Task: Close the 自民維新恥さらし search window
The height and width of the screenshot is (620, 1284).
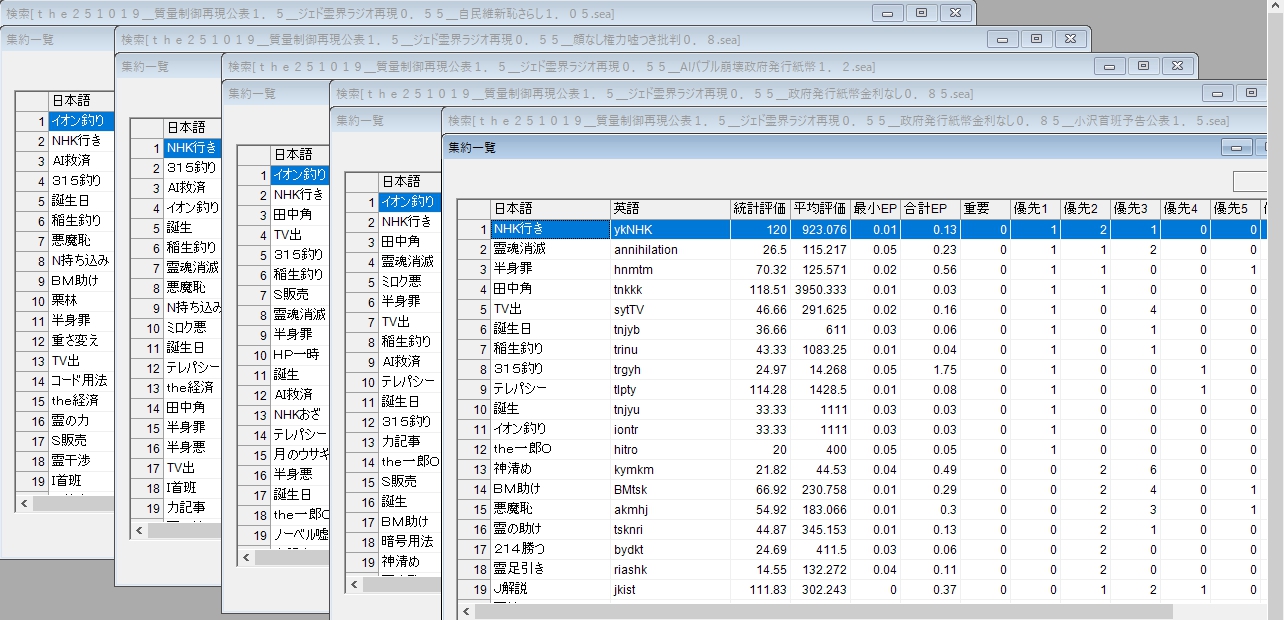Action: point(956,13)
